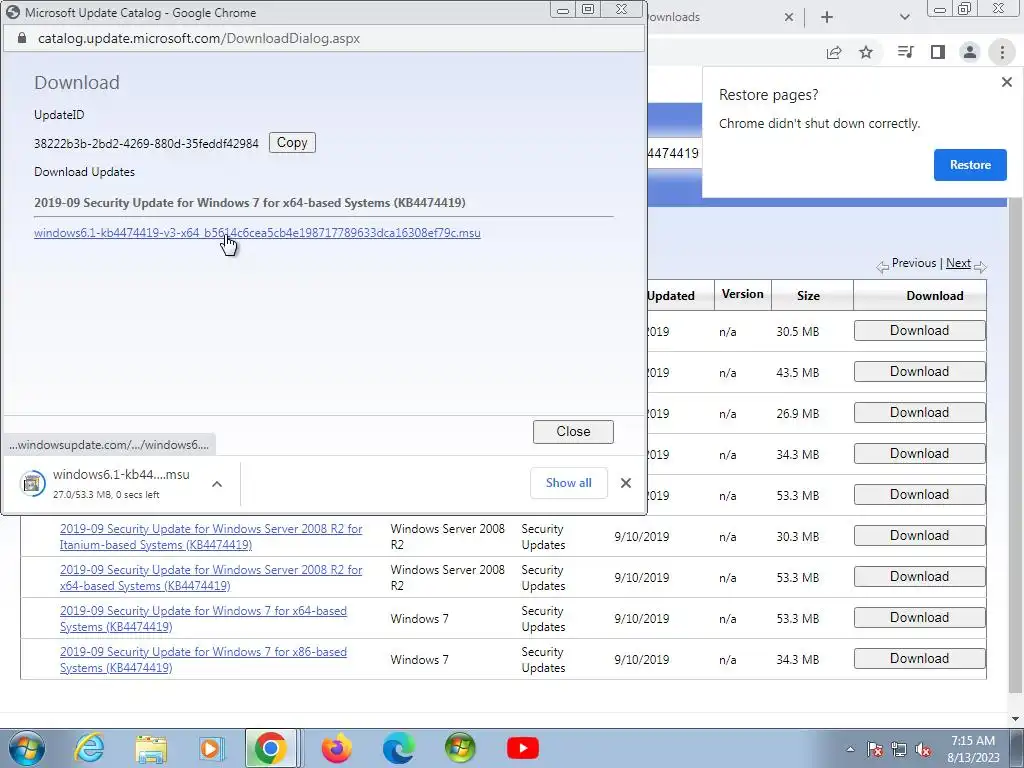Dismiss the download bar with the X
Viewport: 1024px width, 768px height.
tap(626, 483)
